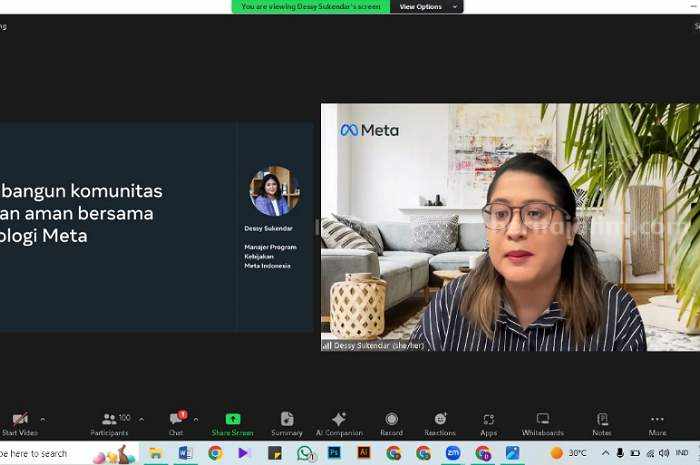Open File Explorer from the taskbar
This screenshot has height=465, width=700.
pyautogui.click(x=155, y=453)
